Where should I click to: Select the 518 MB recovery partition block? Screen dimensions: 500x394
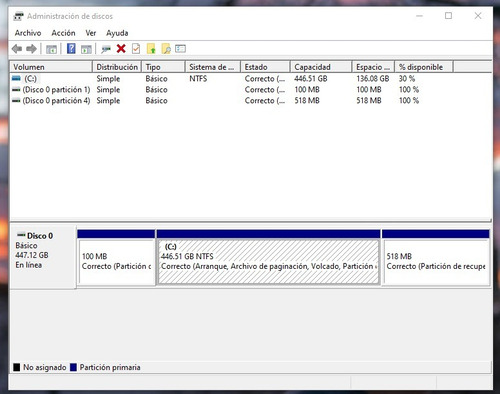pos(436,257)
